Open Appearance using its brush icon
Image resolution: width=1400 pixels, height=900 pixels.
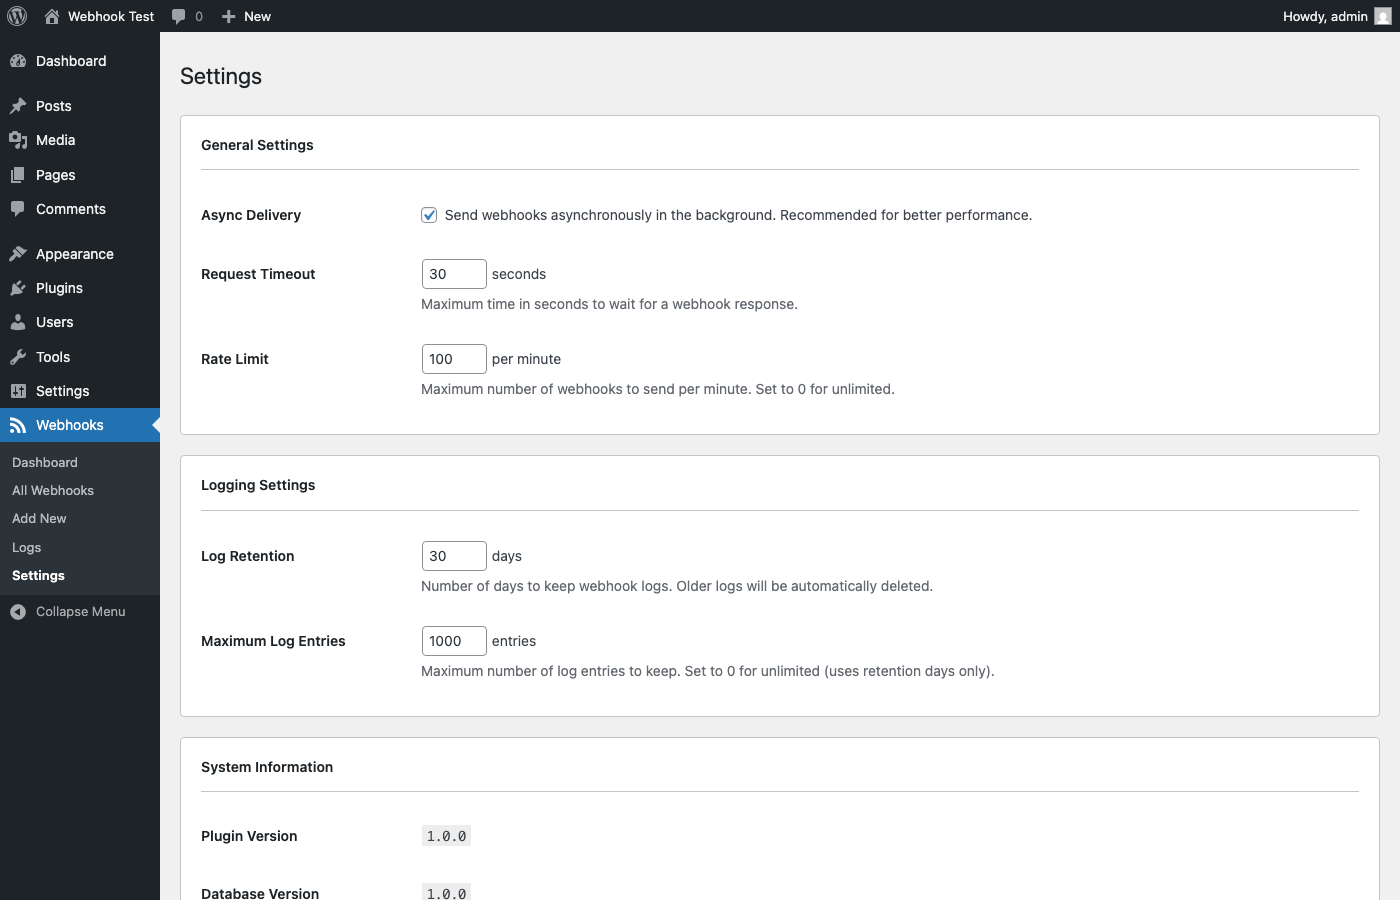18,253
